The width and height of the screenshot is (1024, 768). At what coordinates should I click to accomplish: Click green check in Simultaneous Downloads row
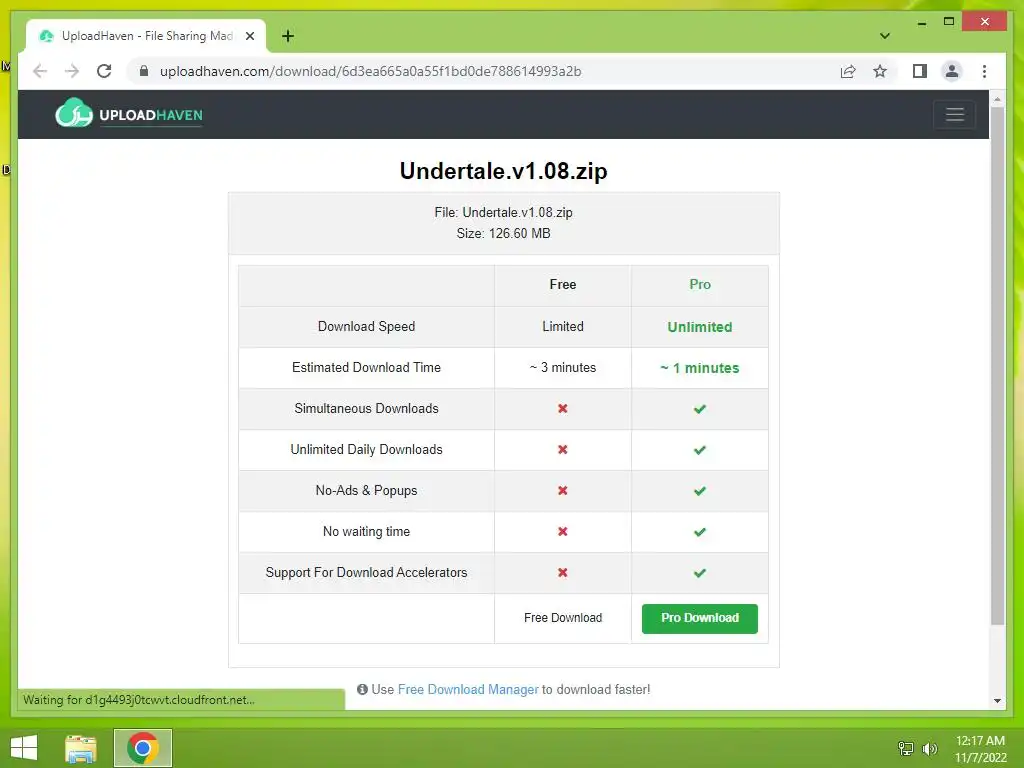click(x=699, y=409)
